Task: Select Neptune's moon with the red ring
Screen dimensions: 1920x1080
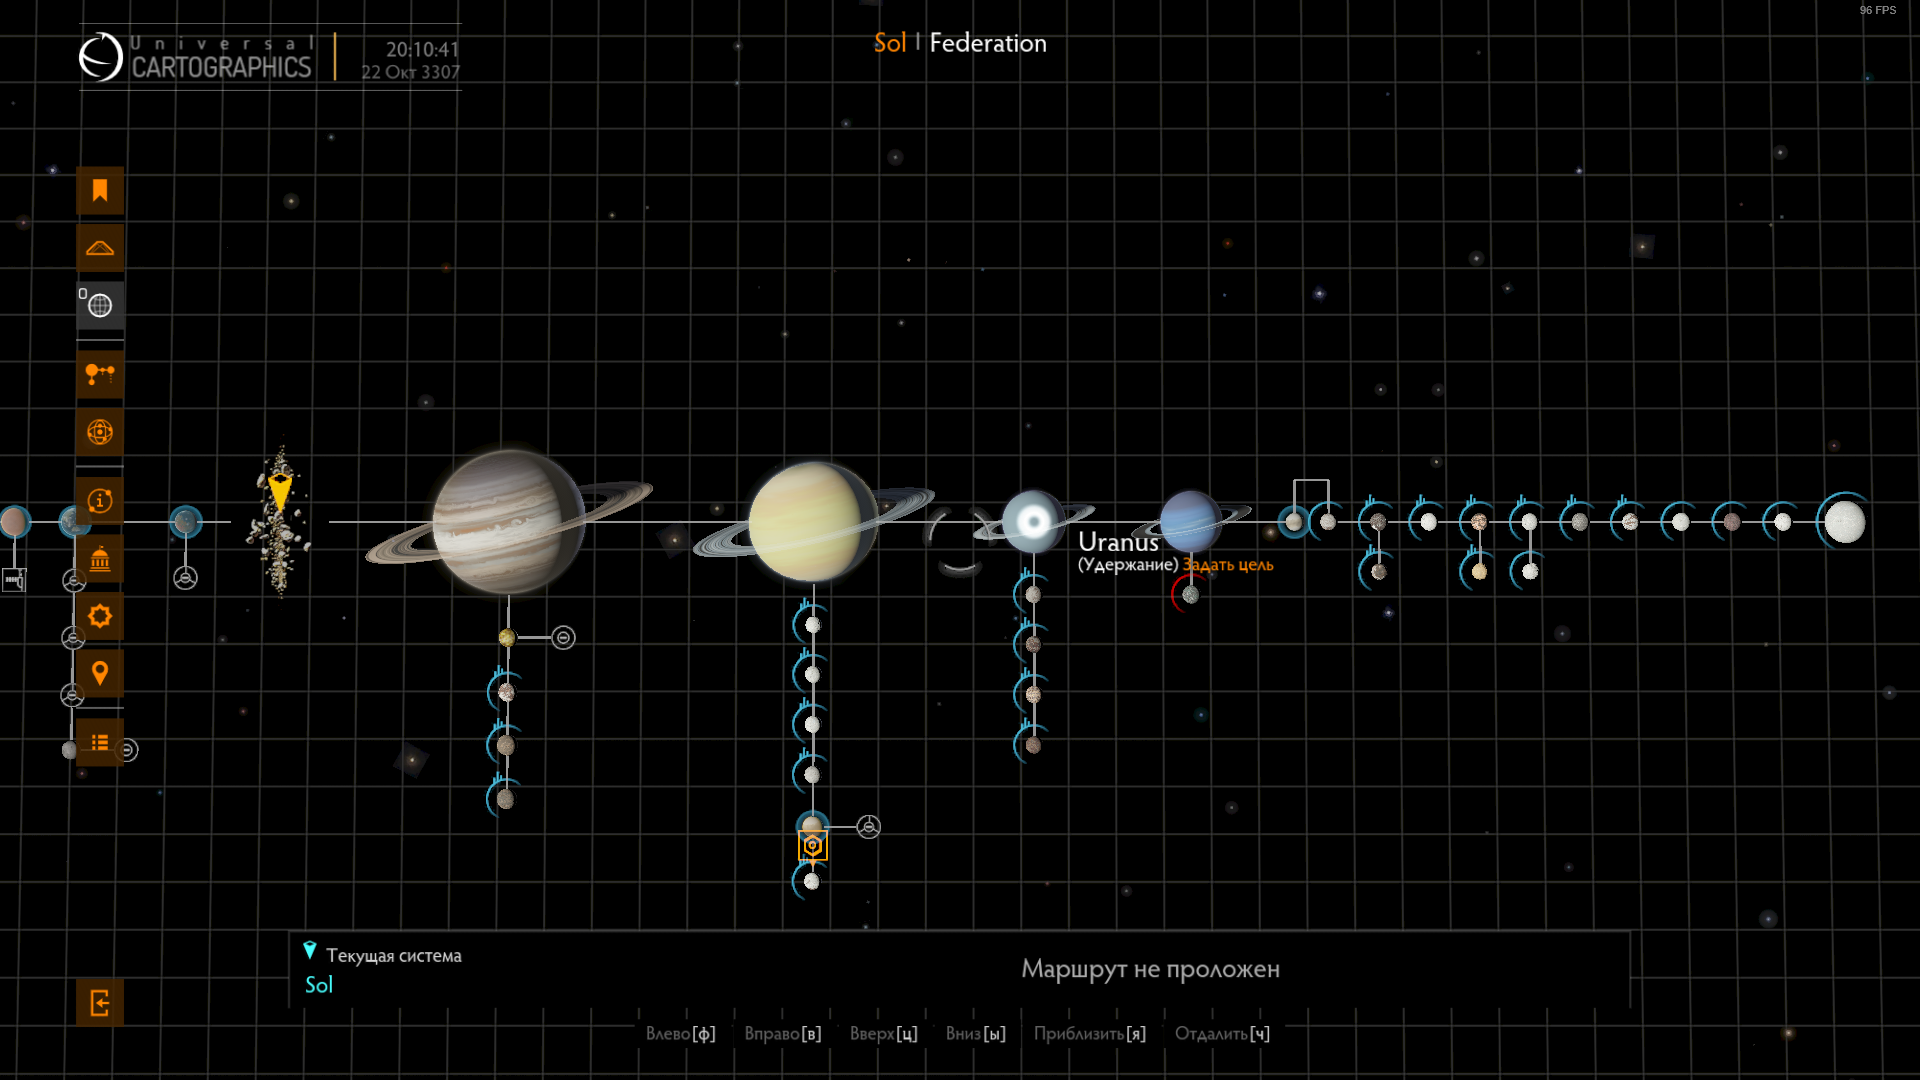Action: [x=1190, y=595]
